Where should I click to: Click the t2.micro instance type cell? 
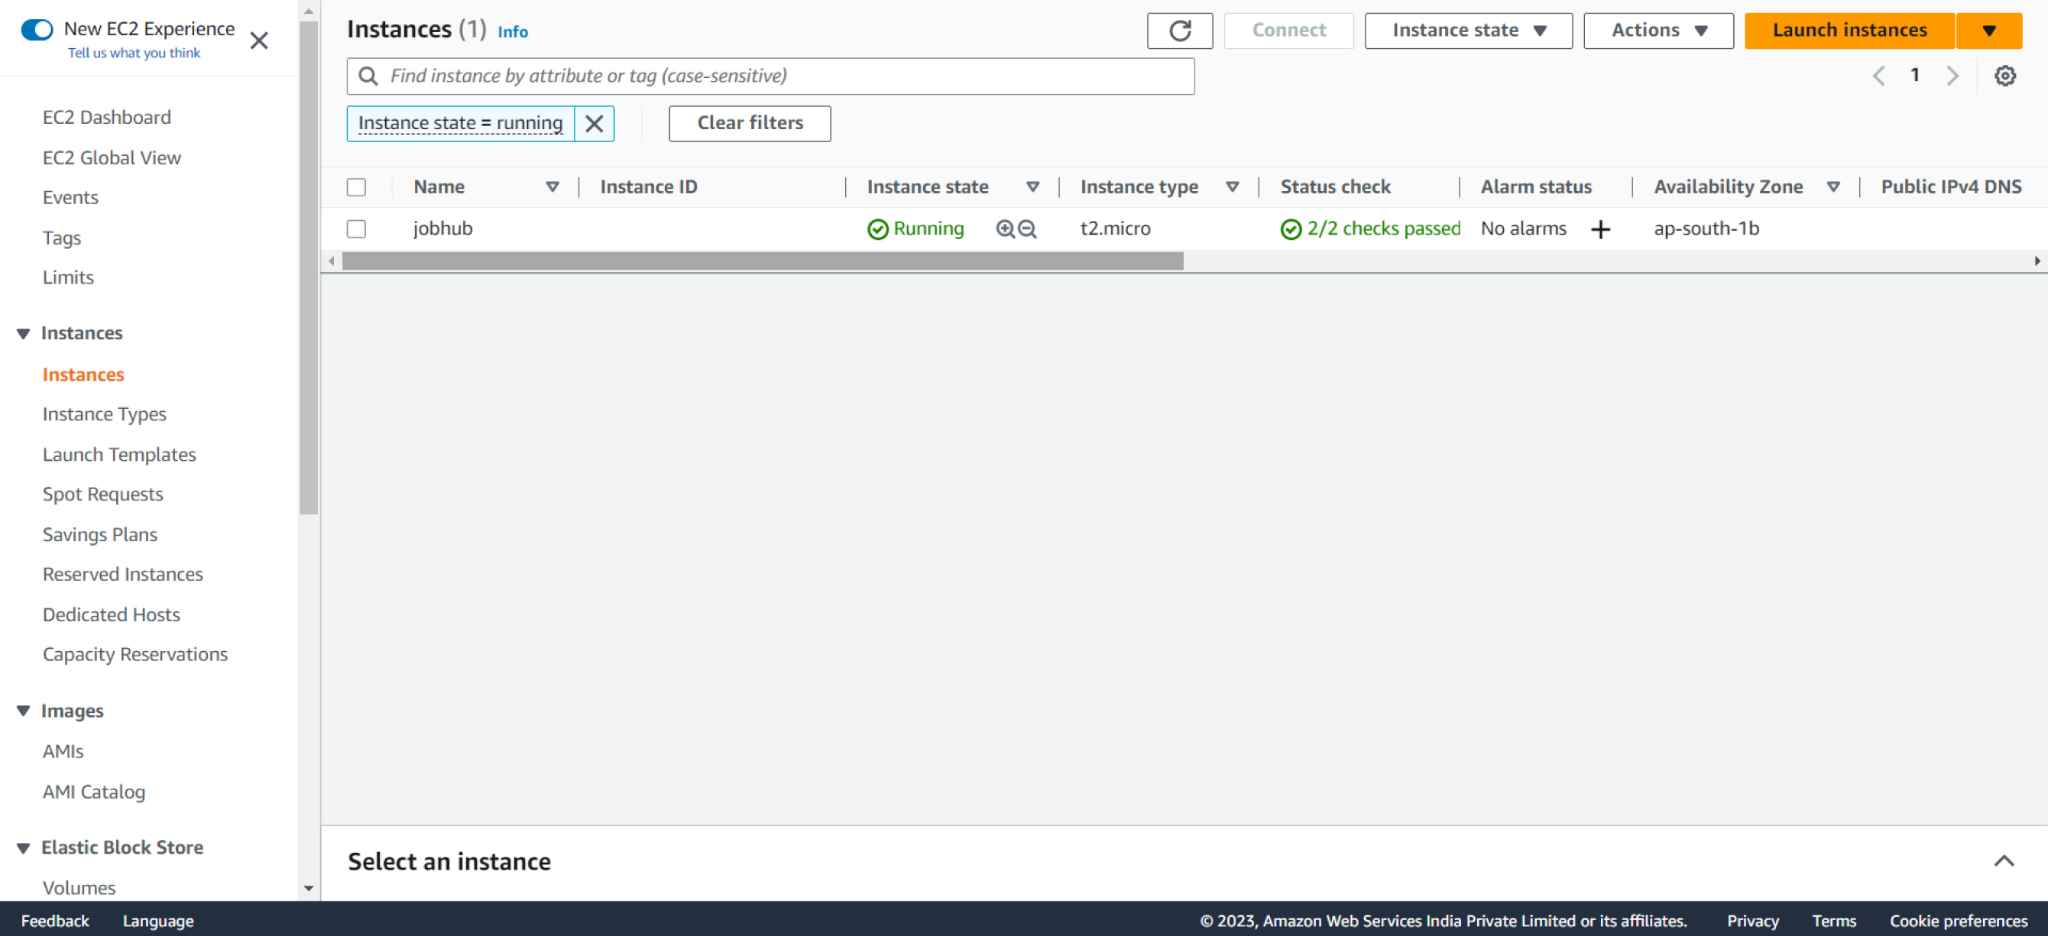tap(1116, 229)
